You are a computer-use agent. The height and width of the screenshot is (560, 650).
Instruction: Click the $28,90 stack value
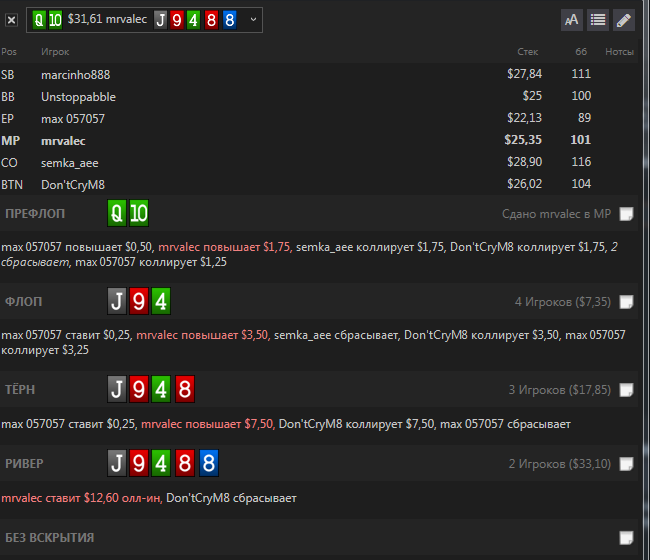(x=524, y=162)
